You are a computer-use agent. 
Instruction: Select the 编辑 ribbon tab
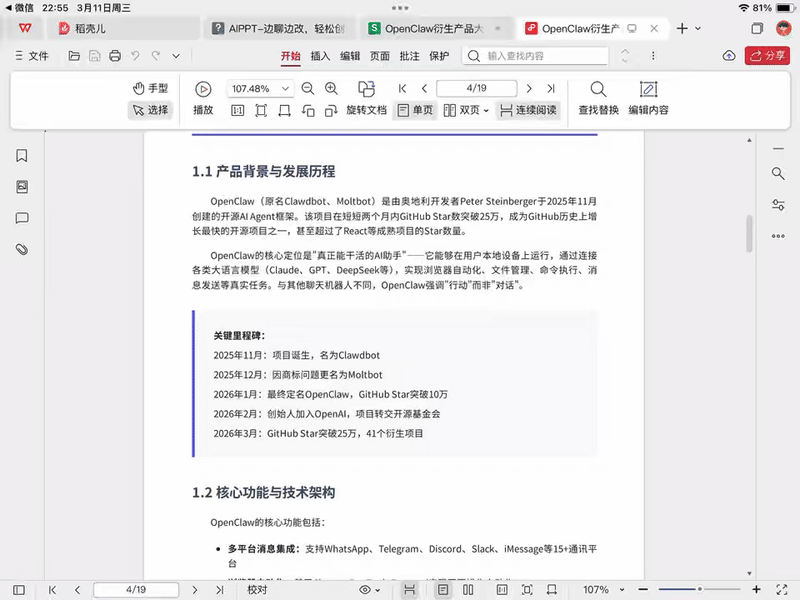pyautogui.click(x=350, y=56)
